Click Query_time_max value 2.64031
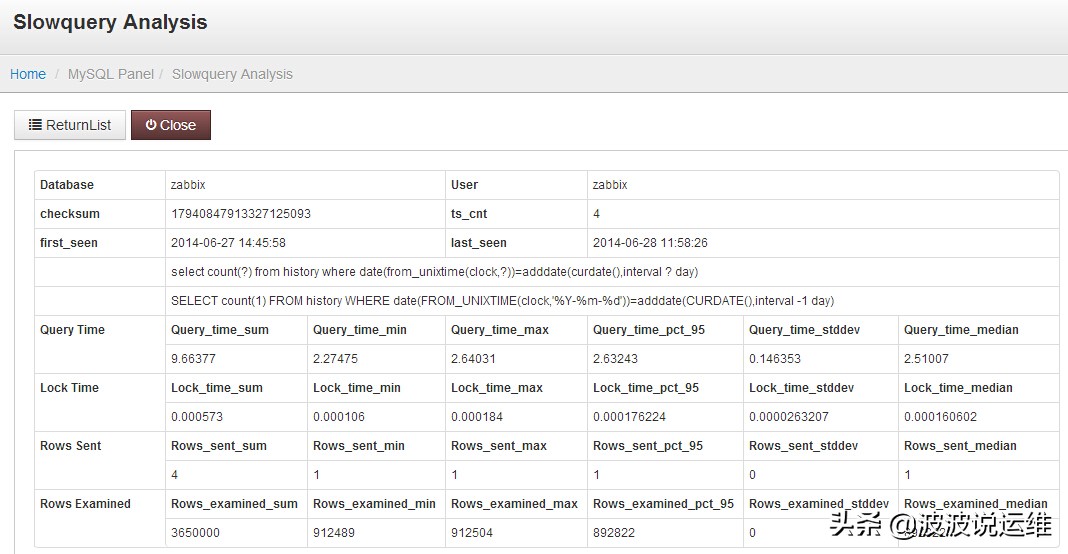1068x554 pixels. click(474, 359)
